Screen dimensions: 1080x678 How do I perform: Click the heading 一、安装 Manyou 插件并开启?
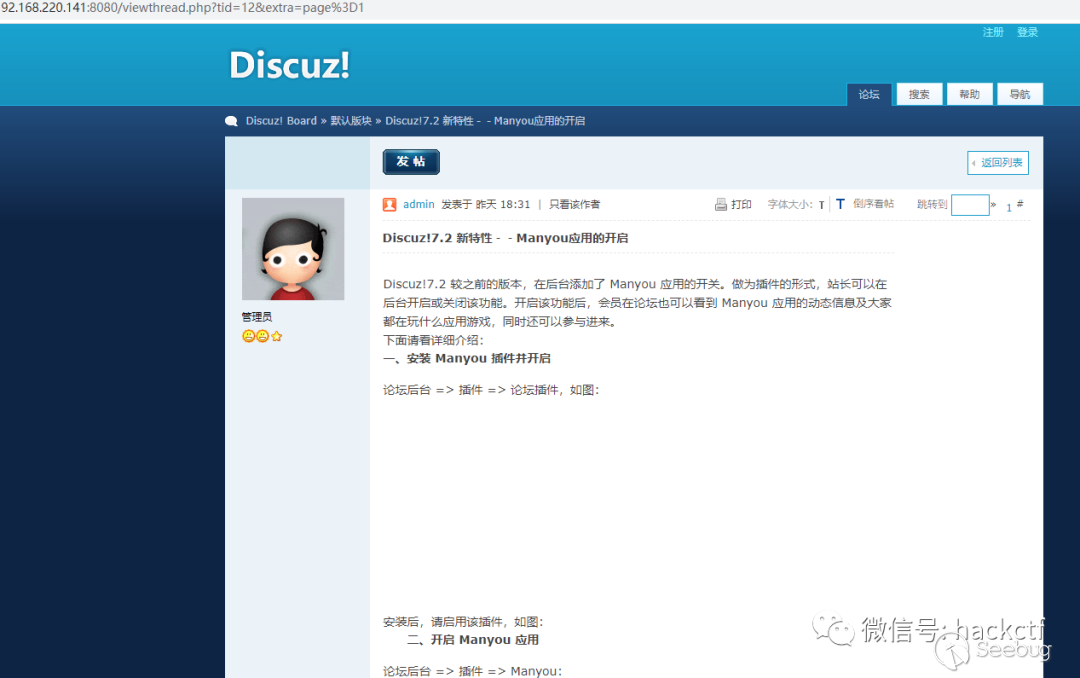(x=466, y=358)
